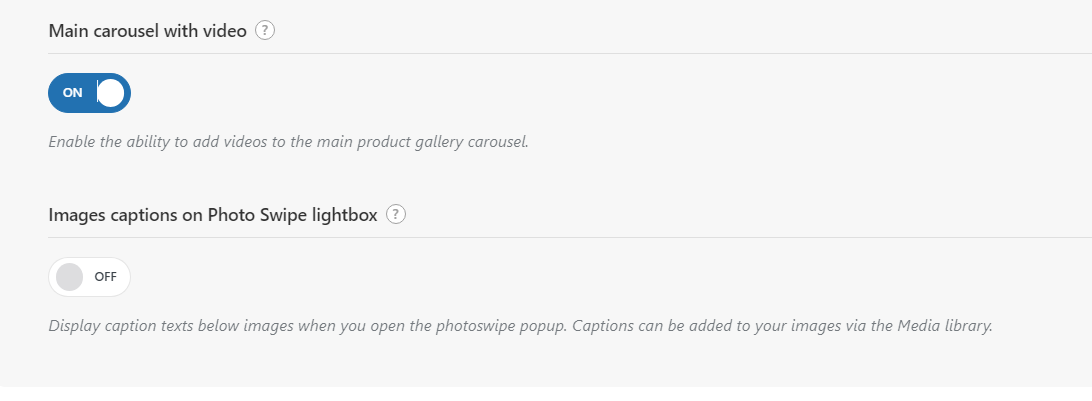1092x401 pixels.
Task: Click the white knob on the blue ON switch
Action: click(110, 93)
